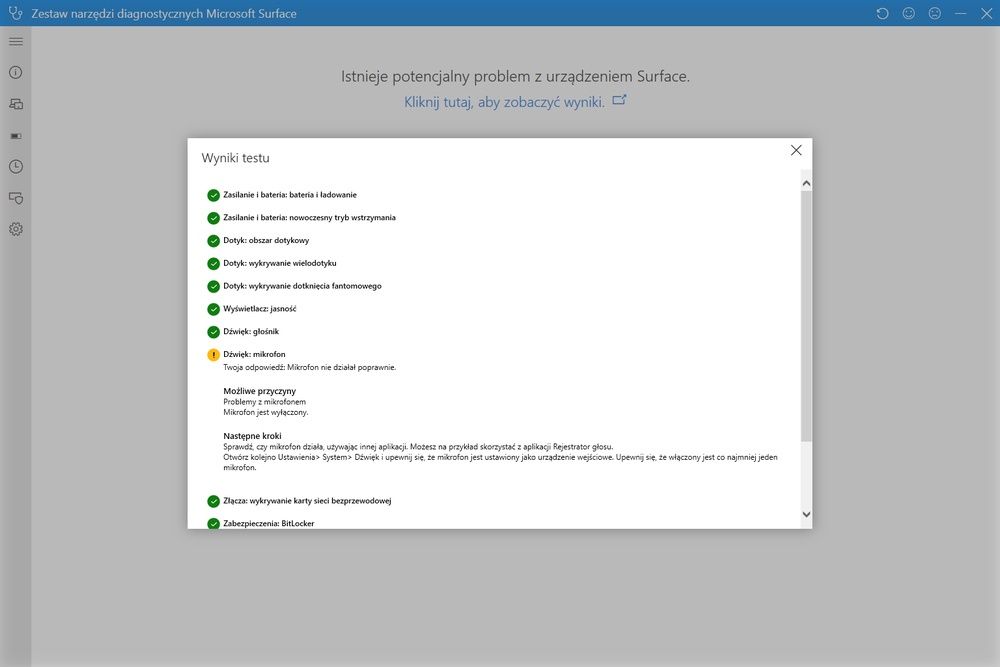Click 'Istnieje potencjalny problem z urządzeniem Surface.'
Viewport: 1000px width, 667px height.
pos(515,77)
